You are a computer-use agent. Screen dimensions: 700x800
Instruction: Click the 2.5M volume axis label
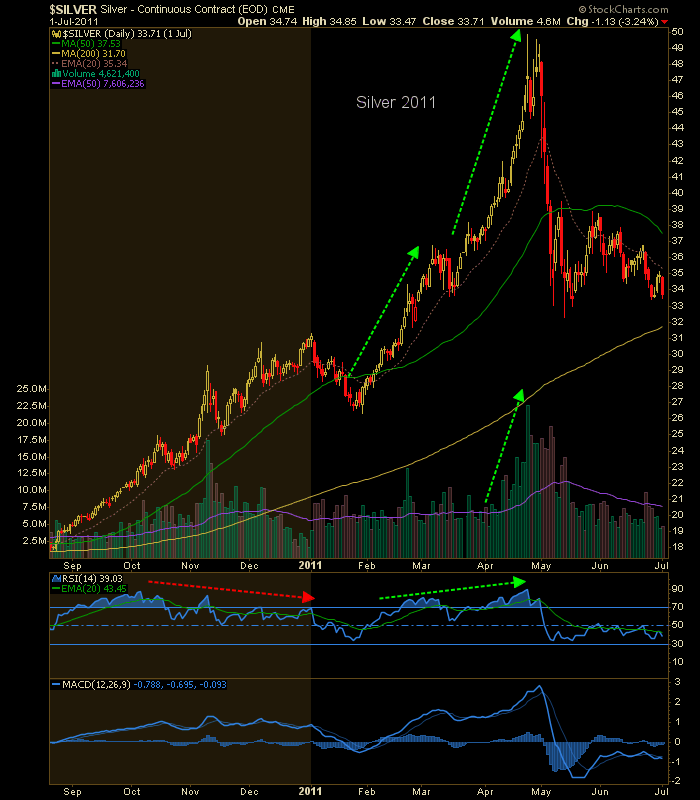pyautogui.click(x=34, y=540)
